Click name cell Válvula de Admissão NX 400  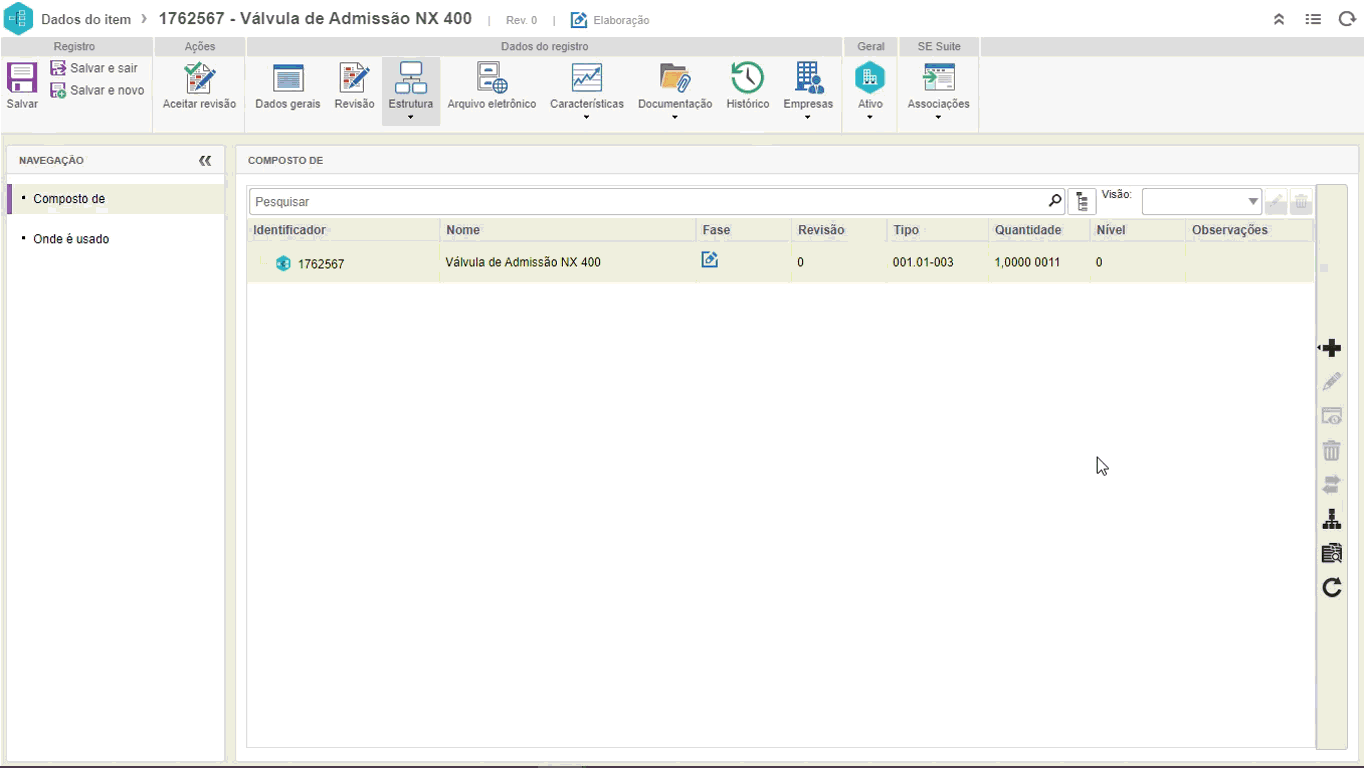coord(523,262)
